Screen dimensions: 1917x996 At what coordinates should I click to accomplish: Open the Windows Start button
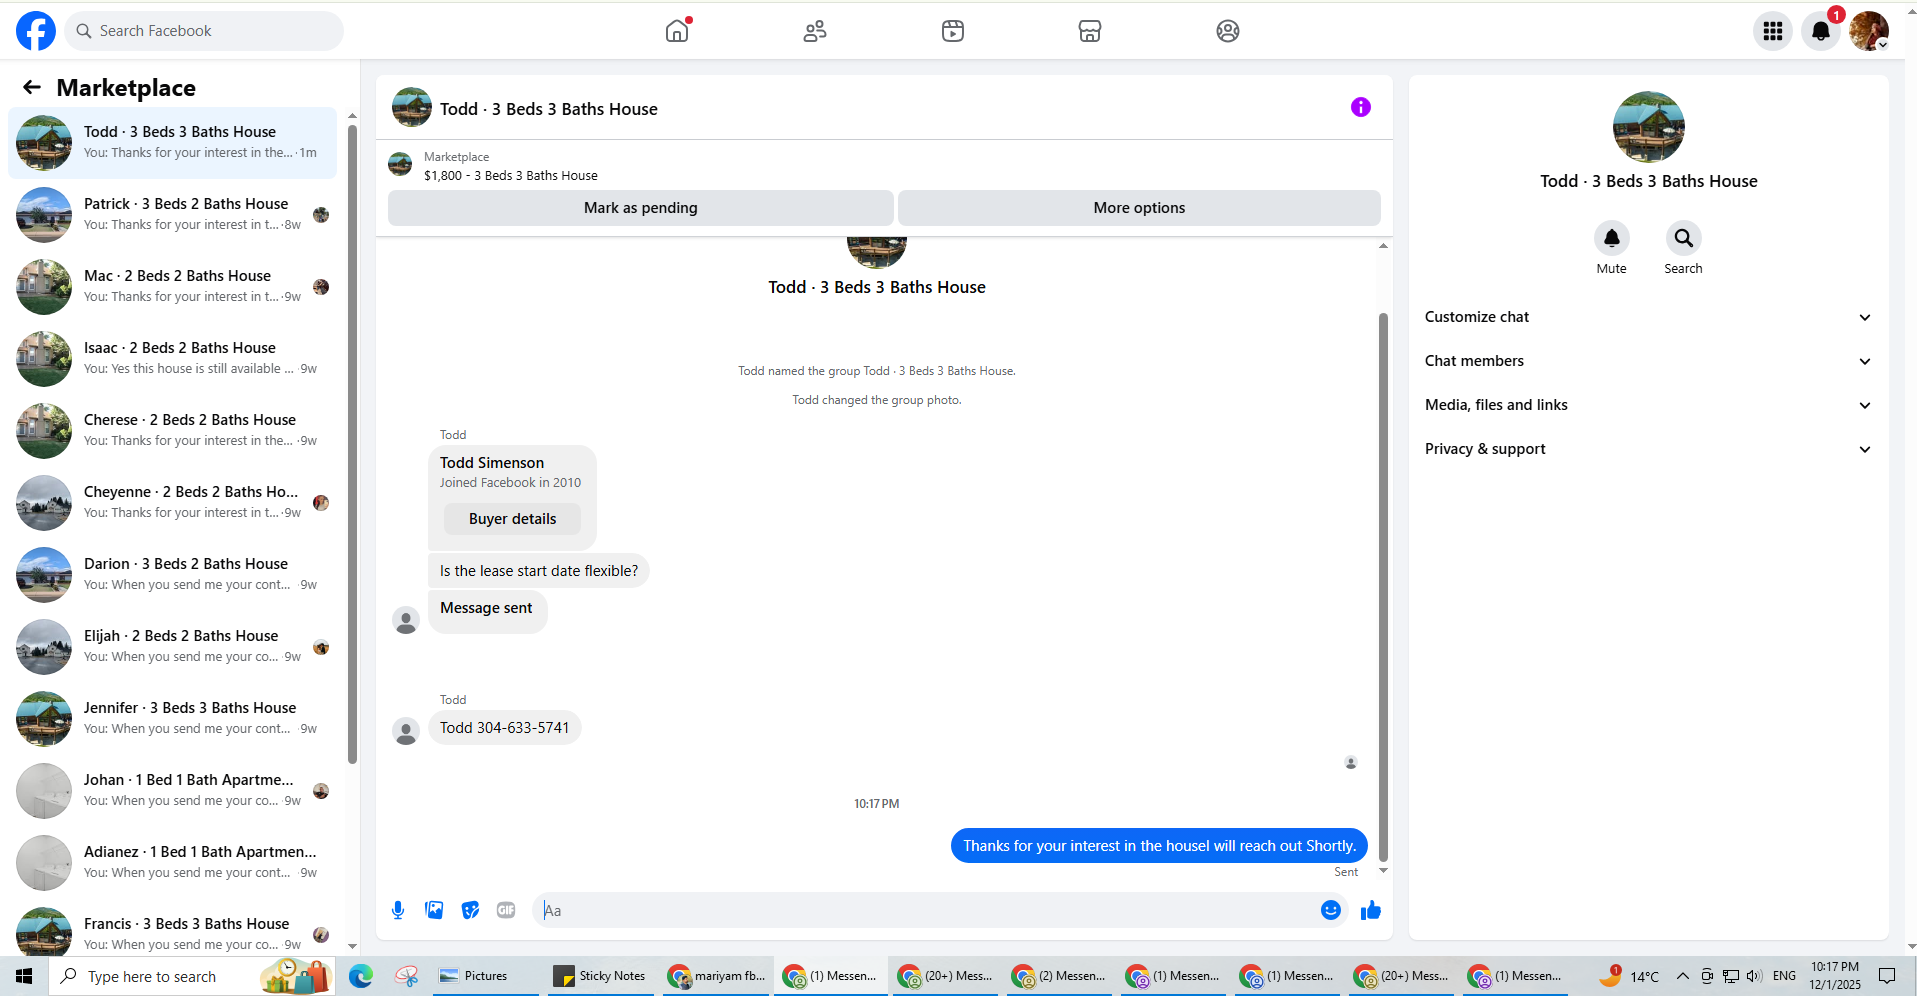tap(24, 976)
